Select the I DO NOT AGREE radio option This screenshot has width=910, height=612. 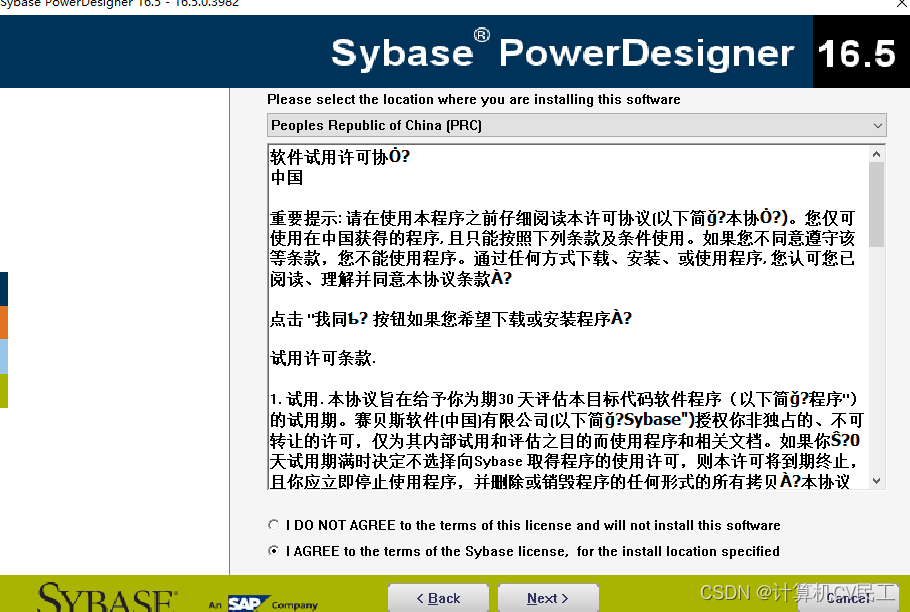pyautogui.click(x=274, y=525)
